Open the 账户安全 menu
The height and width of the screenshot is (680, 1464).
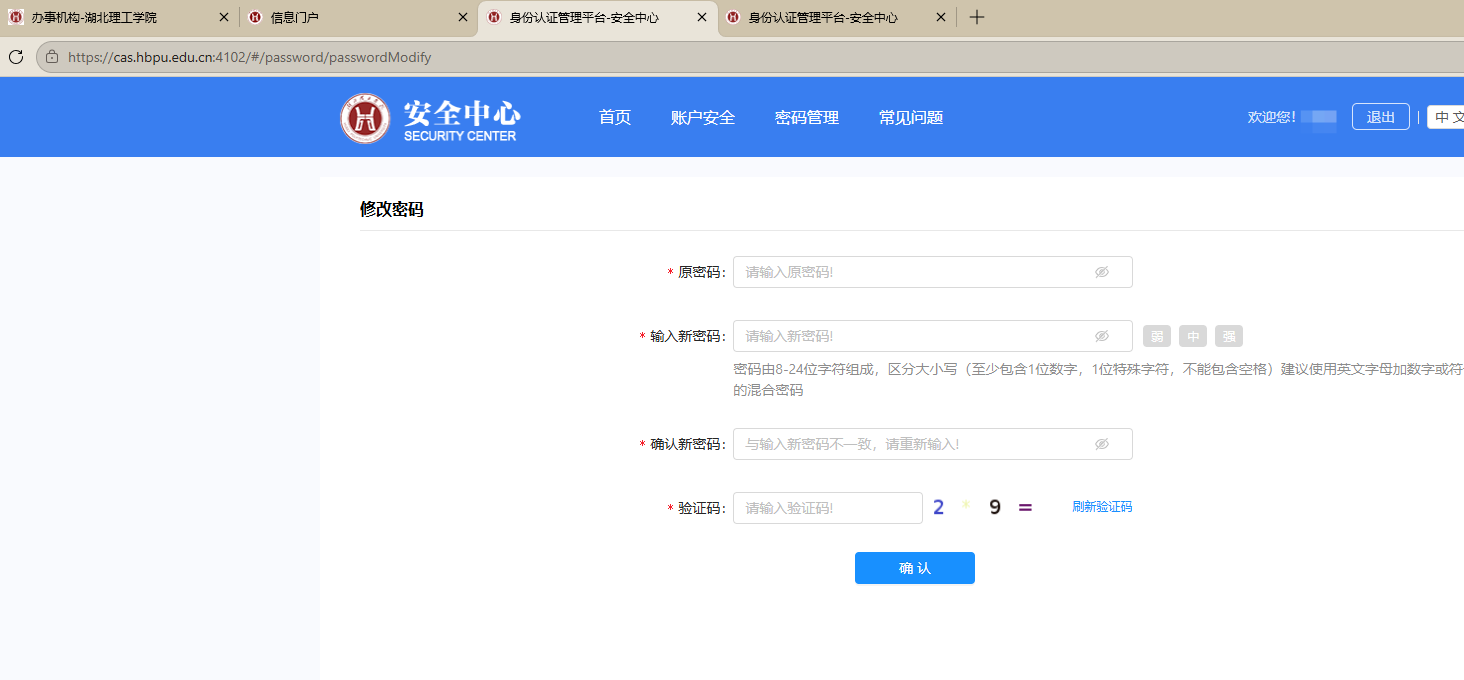703,117
